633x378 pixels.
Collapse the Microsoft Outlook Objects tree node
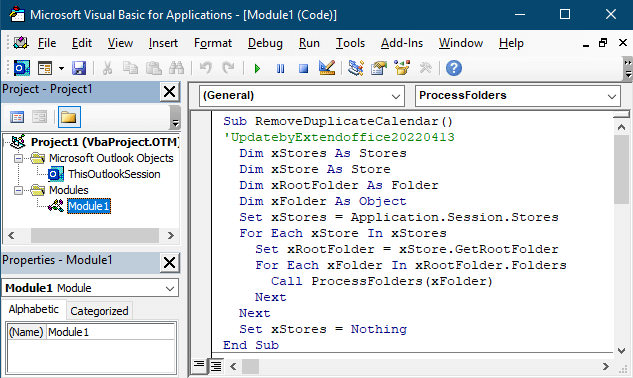coord(18,158)
